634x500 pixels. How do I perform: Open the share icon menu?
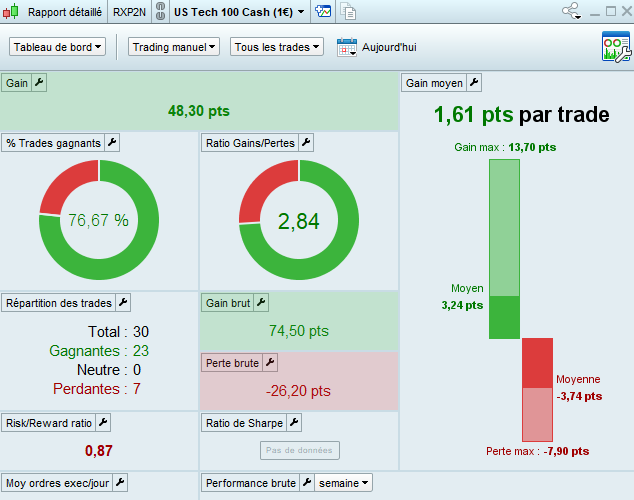(572, 11)
